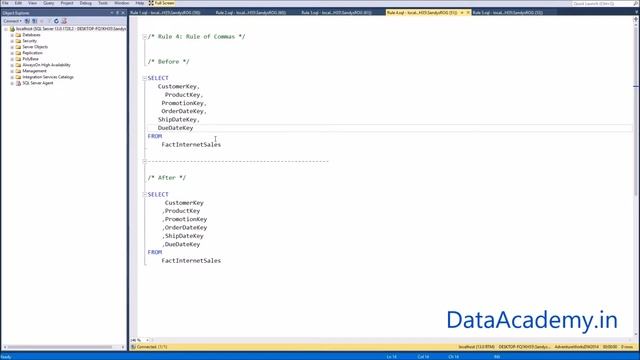The image size is (640, 360).
Task: Click ShipDateKey in the Before query
Action: click(177, 120)
